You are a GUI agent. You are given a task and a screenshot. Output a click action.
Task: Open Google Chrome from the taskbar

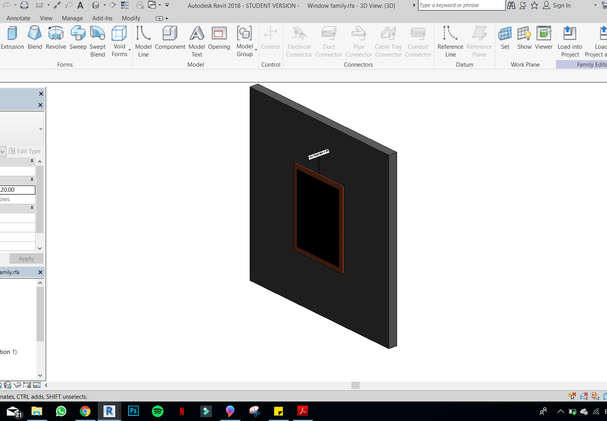coord(85,411)
